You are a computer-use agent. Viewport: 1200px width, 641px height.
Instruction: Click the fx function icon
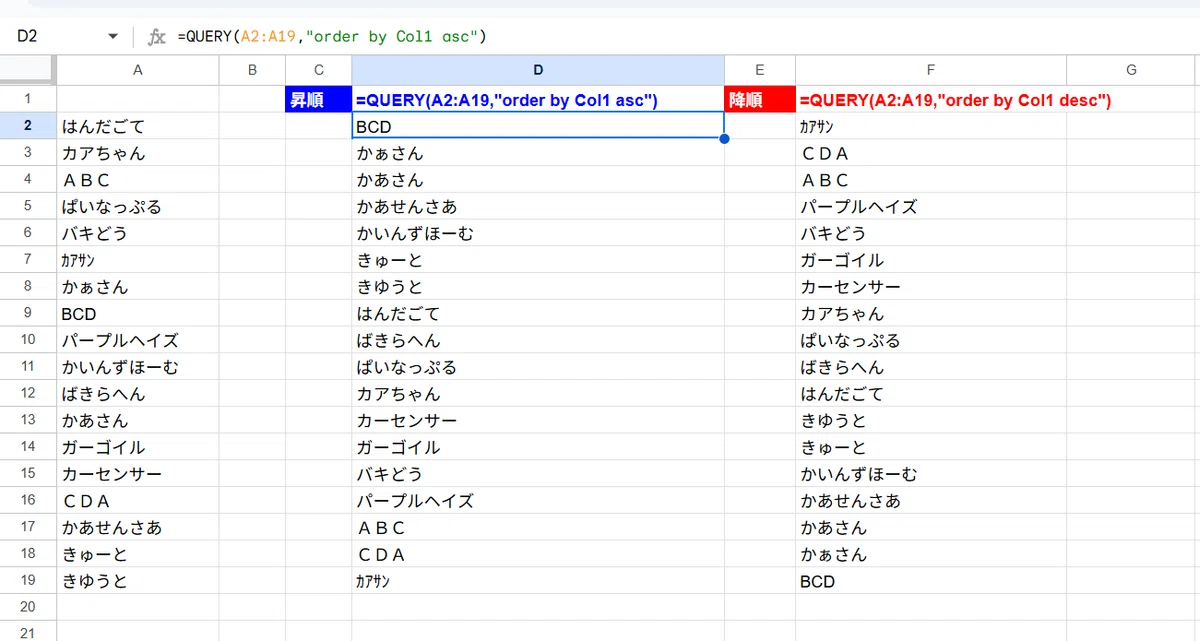click(x=157, y=37)
